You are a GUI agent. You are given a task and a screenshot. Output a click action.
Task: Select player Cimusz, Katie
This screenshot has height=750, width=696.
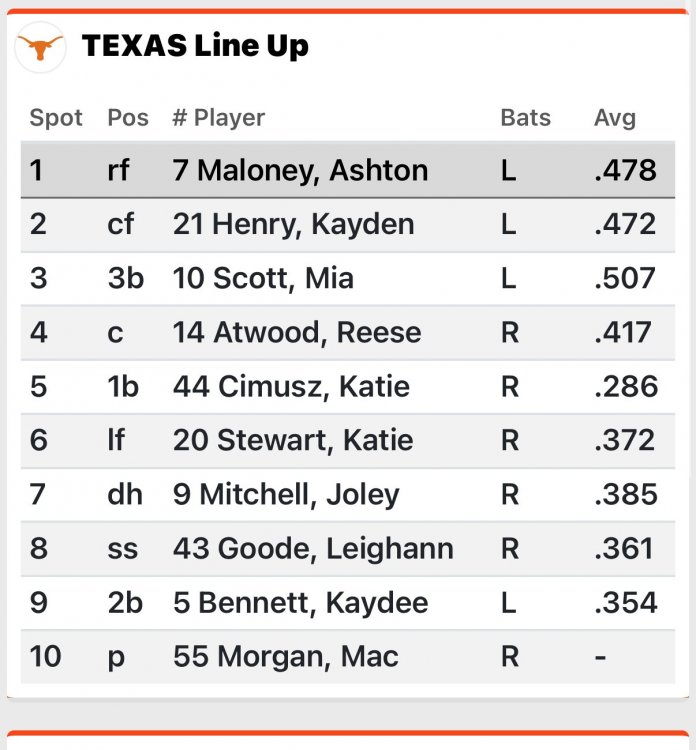coord(291,386)
